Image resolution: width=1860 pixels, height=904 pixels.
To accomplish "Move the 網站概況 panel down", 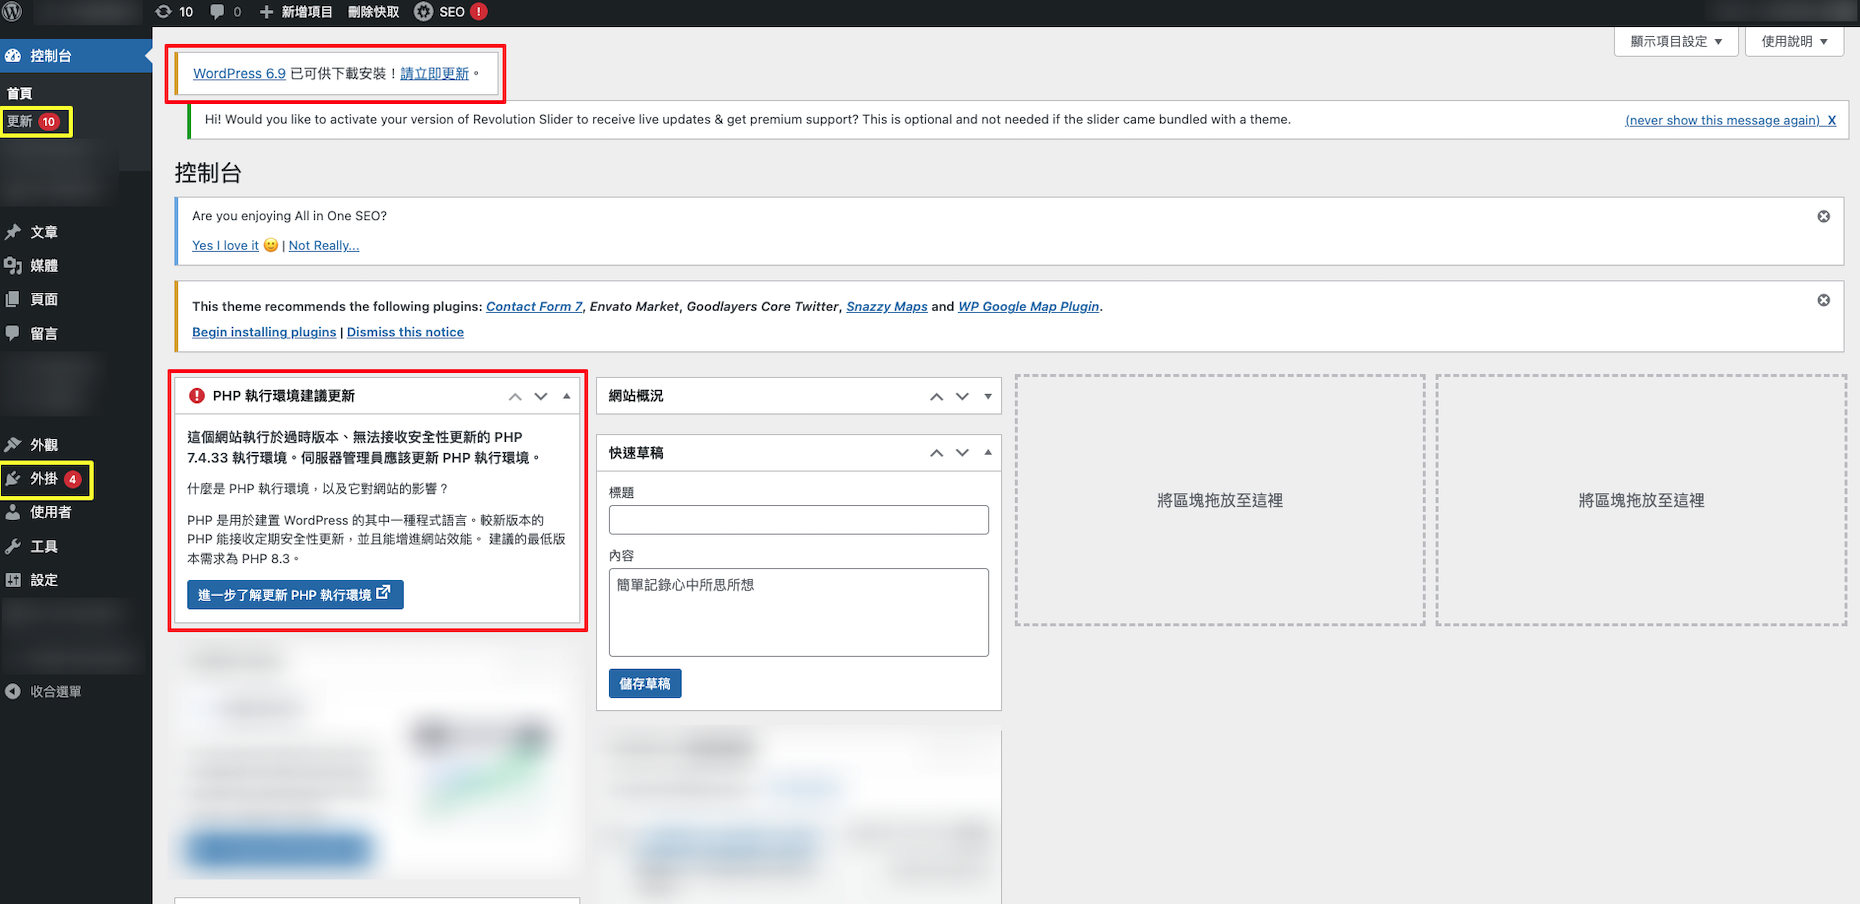I will [962, 397].
